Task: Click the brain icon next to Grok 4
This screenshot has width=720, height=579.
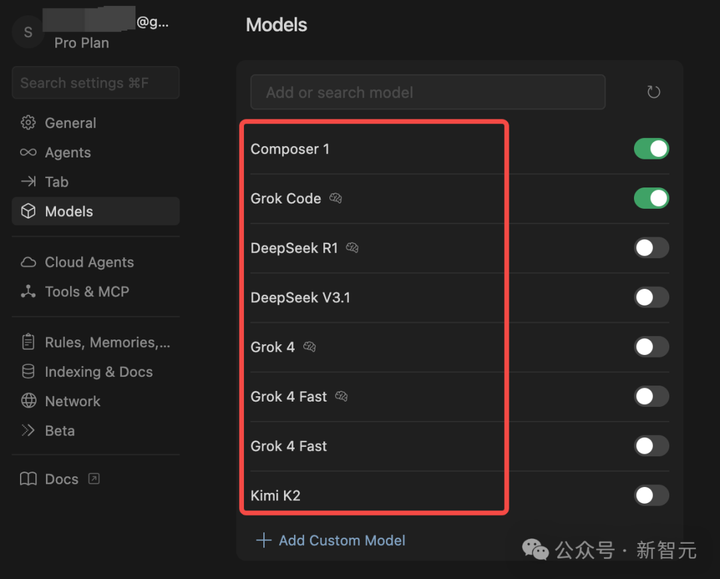Action: pyautogui.click(x=310, y=347)
